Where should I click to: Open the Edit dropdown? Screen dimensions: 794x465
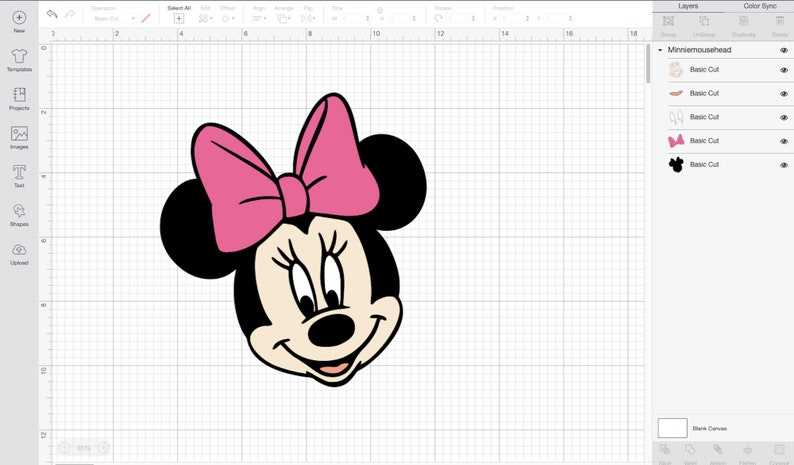(205, 19)
